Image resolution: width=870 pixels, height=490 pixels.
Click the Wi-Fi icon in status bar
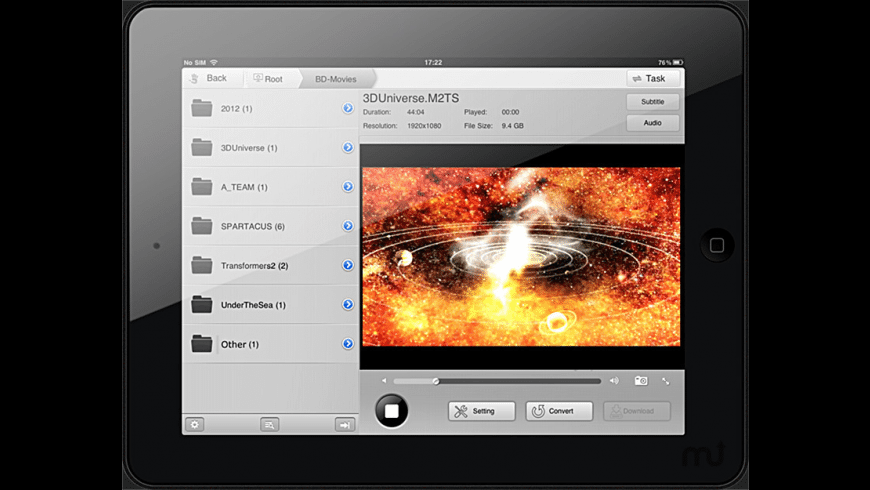214,62
